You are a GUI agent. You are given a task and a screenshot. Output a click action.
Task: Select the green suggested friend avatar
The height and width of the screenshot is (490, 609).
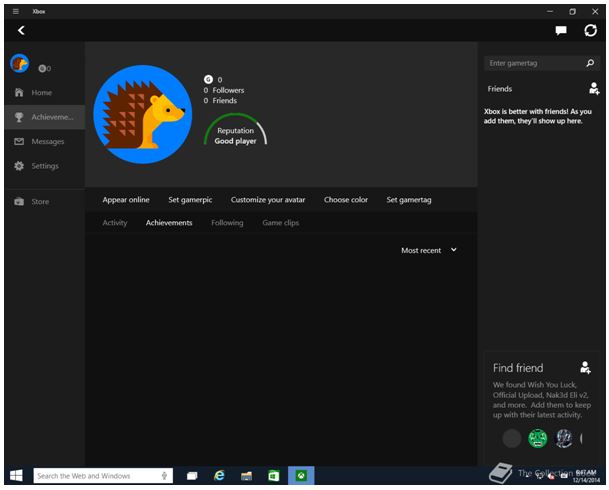point(538,439)
